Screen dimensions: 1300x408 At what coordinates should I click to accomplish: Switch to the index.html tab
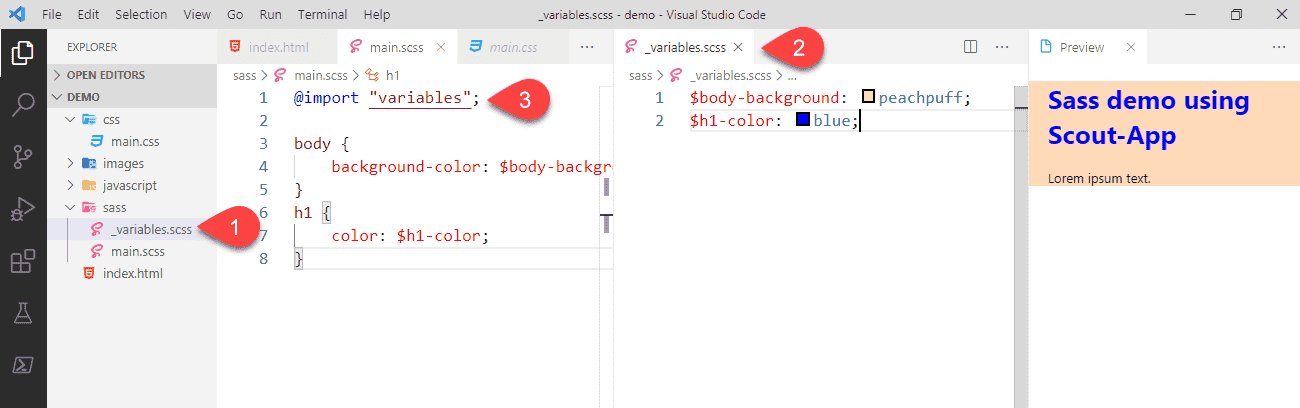click(x=277, y=47)
